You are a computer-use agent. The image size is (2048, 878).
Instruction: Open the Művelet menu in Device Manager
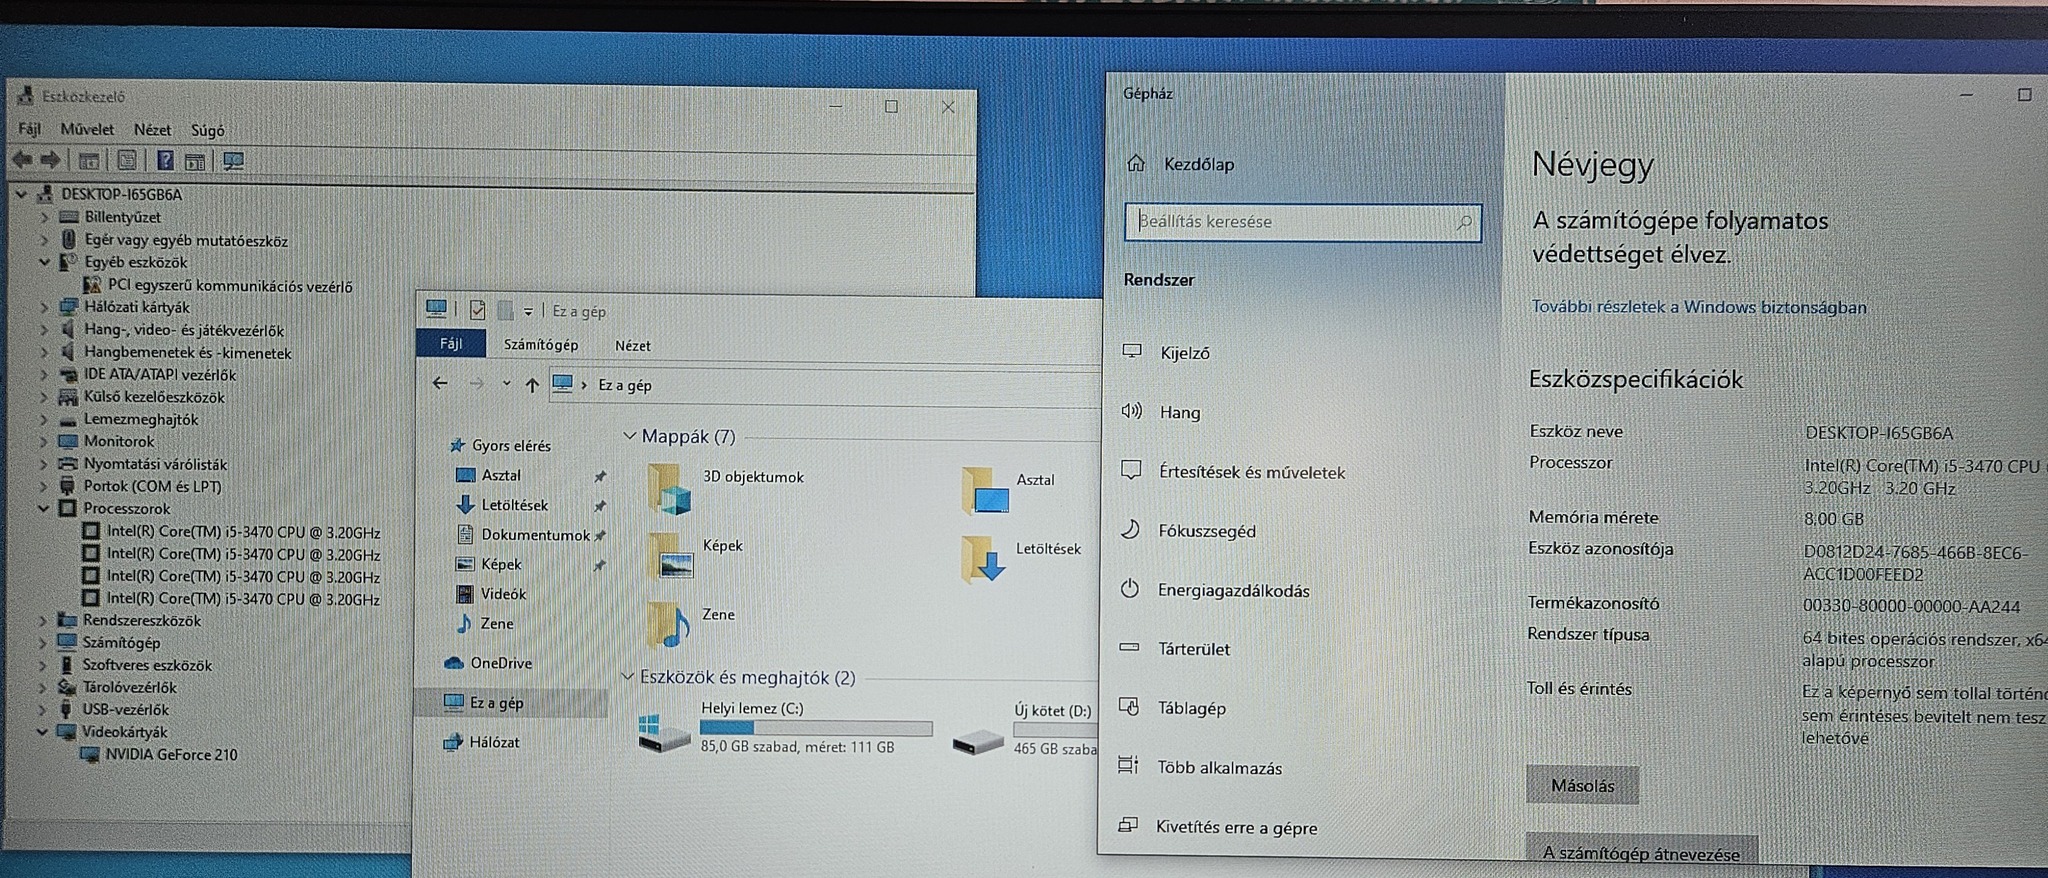(87, 129)
